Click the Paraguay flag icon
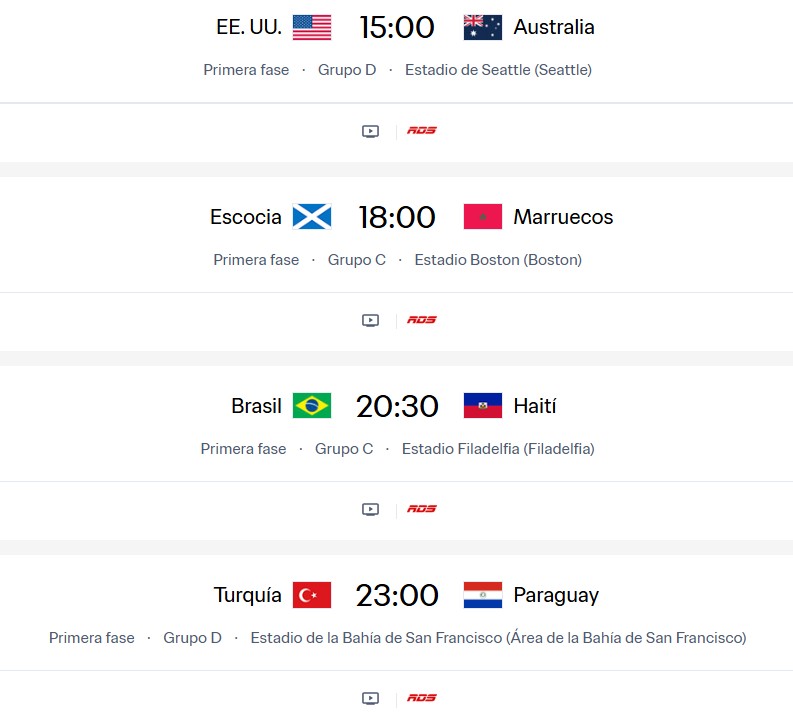The height and width of the screenshot is (712, 793). click(483, 595)
